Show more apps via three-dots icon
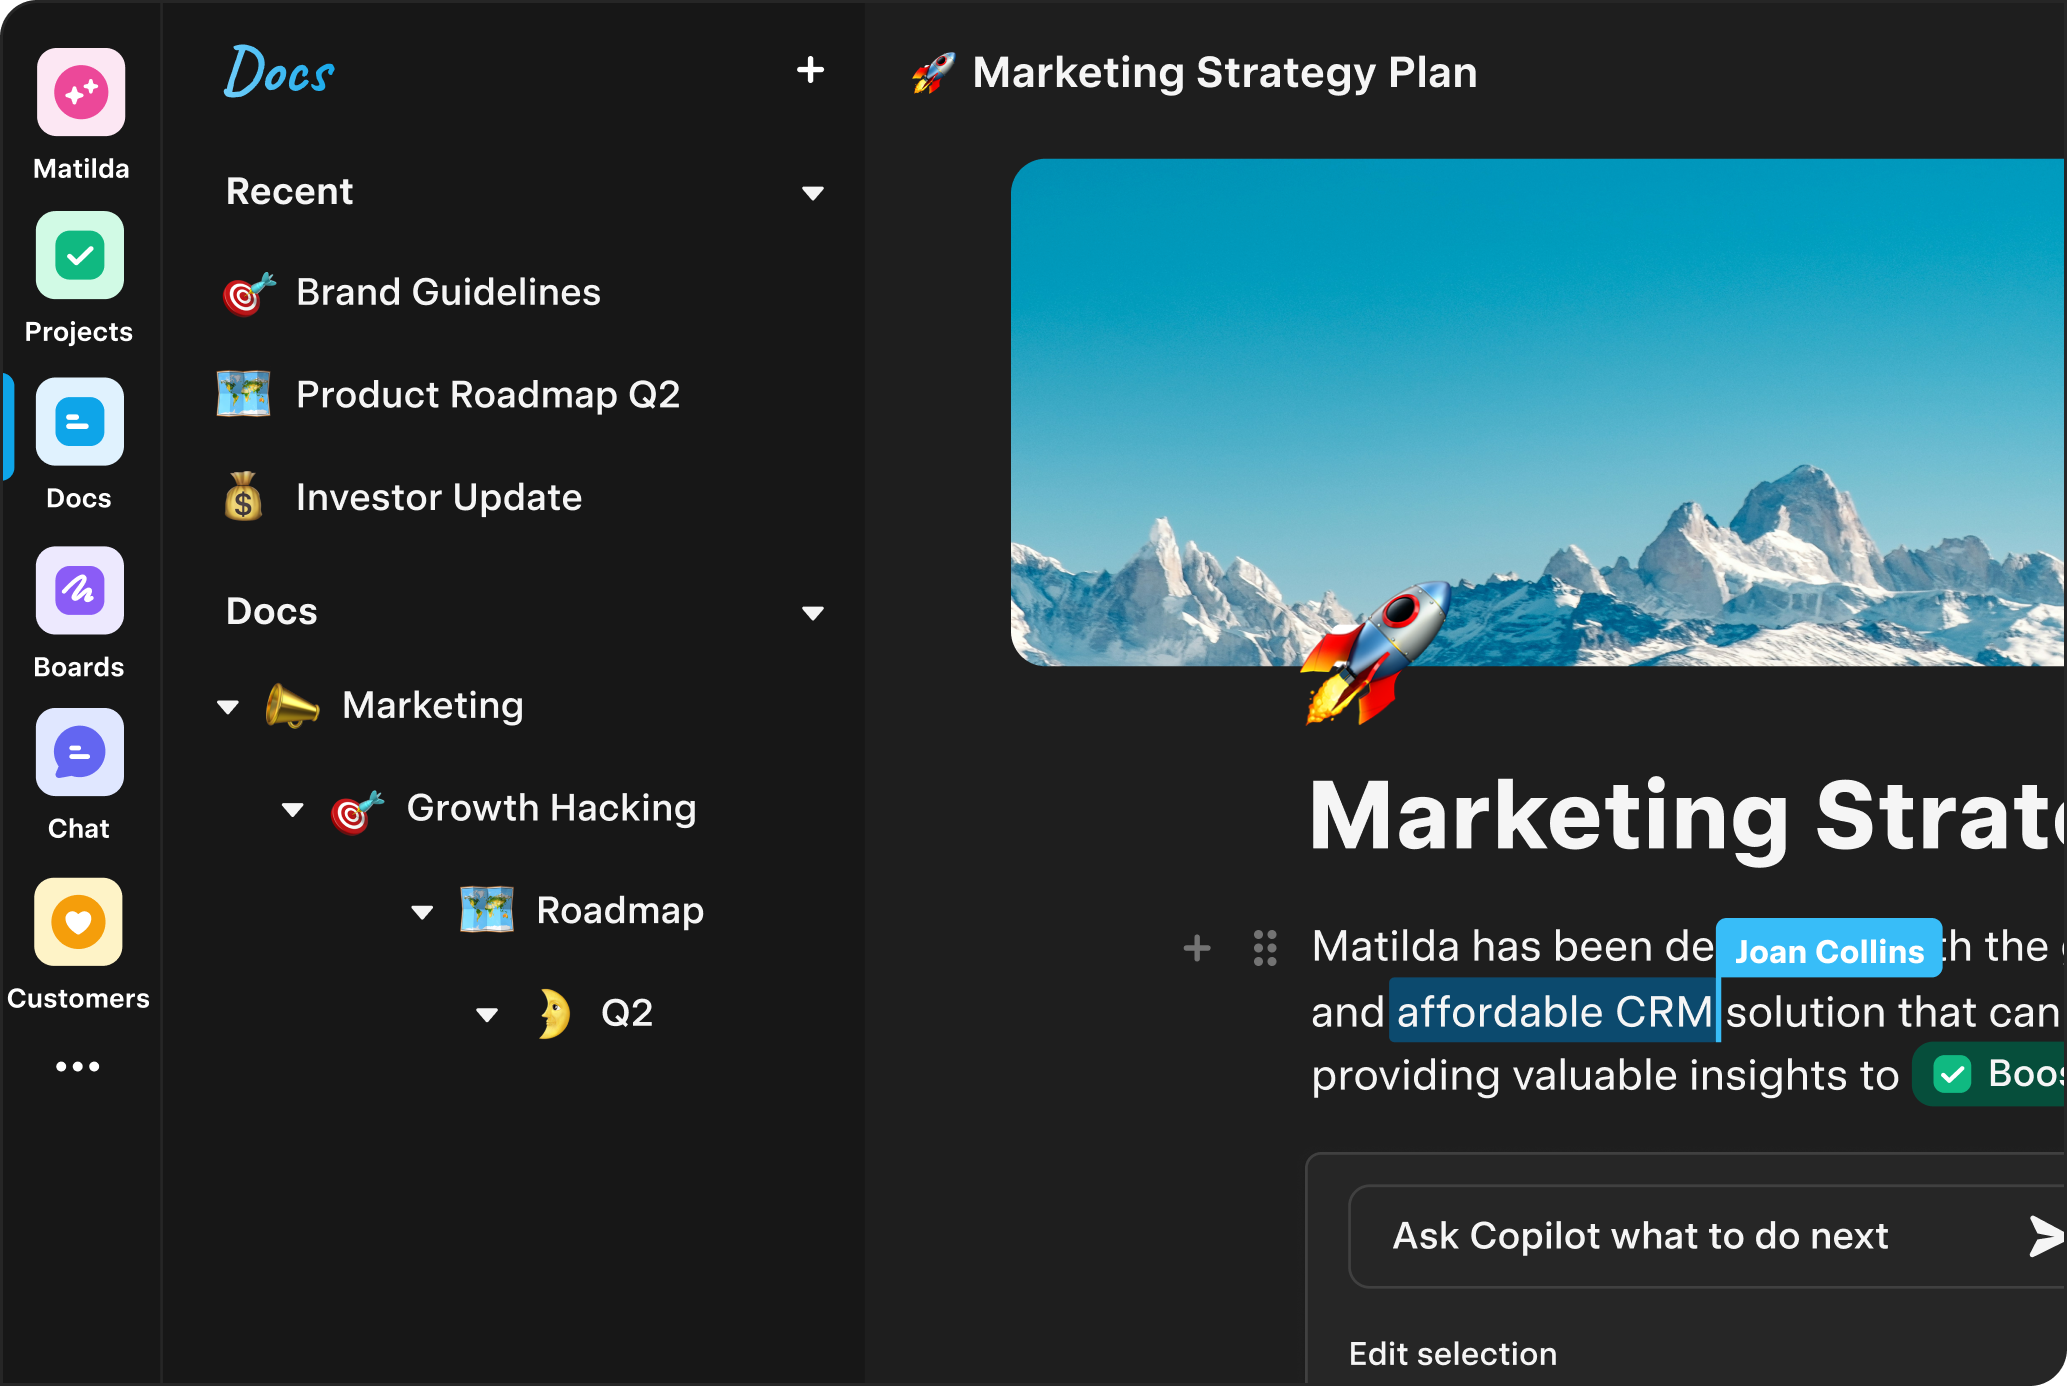 click(x=78, y=1067)
